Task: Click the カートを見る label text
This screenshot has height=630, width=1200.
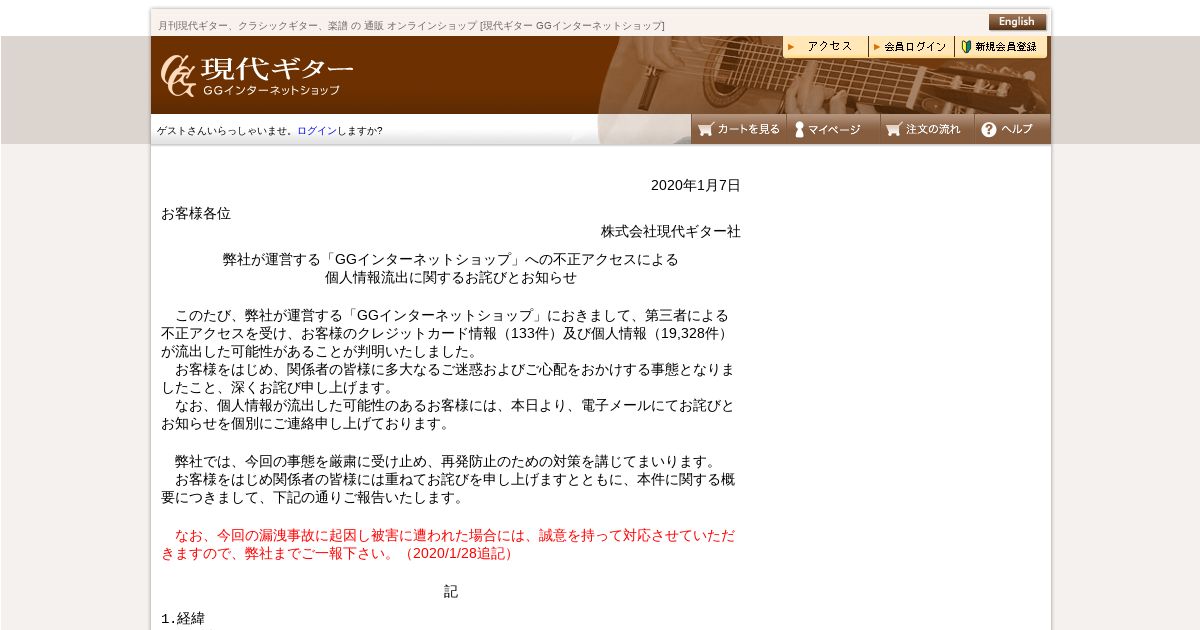Action: pos(748,129)
